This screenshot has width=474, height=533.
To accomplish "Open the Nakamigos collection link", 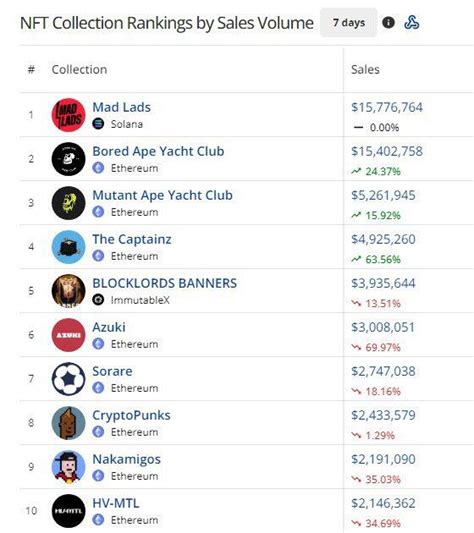I will coord(126,459).
